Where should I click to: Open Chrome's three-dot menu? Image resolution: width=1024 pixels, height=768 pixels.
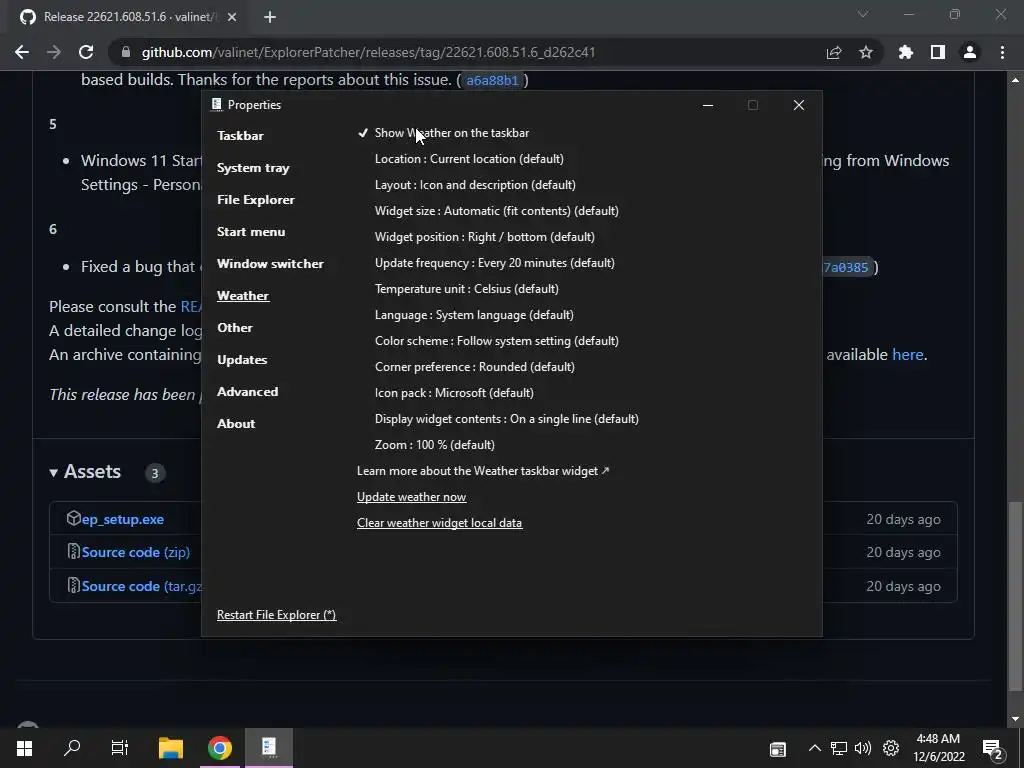pos(1002,52)
